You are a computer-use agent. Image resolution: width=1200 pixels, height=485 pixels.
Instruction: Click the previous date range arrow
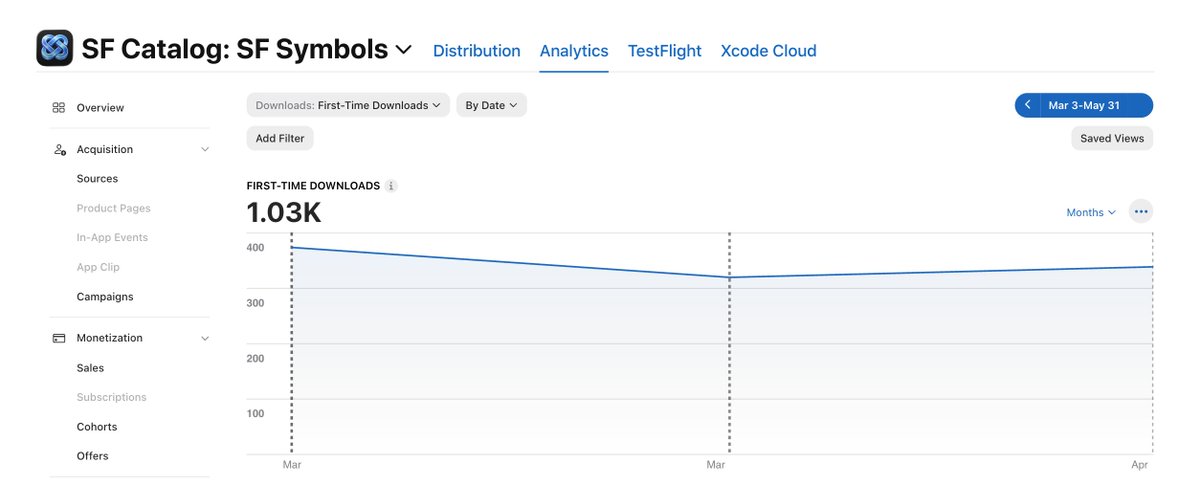[x=1027, y=105]
